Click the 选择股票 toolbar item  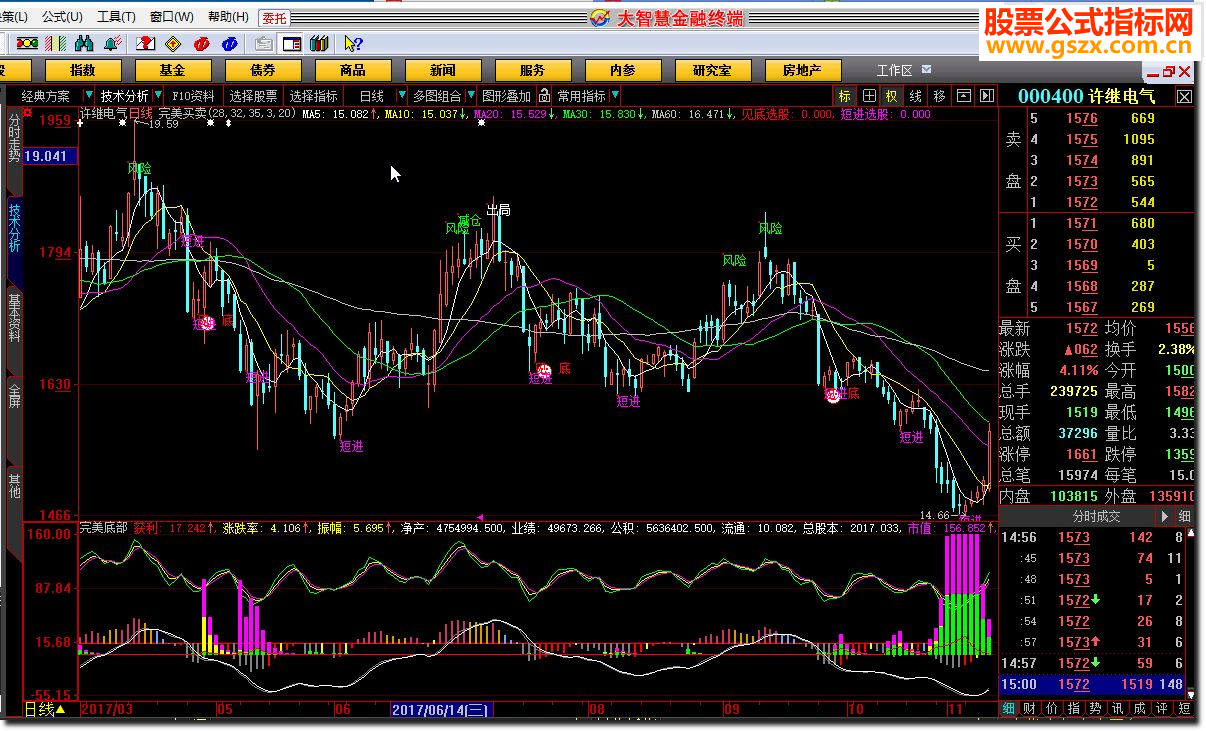[x=253, y=96]
